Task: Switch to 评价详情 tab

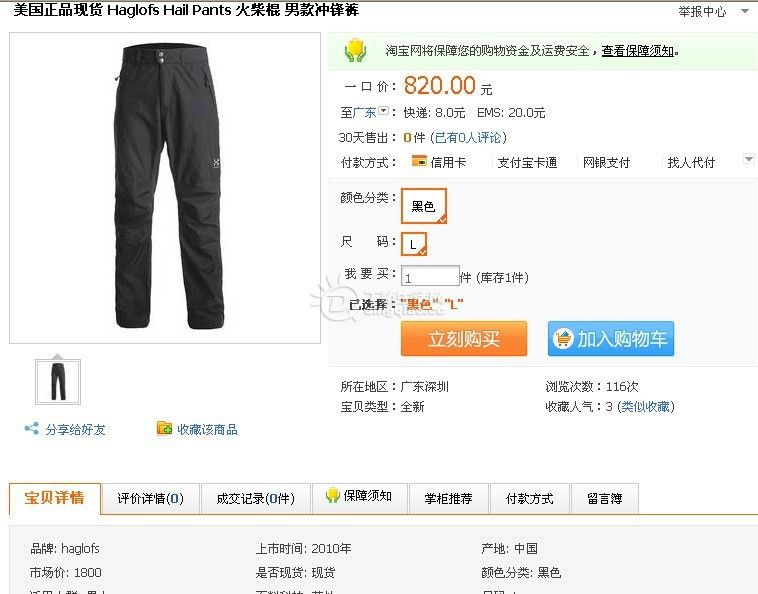Action: coord(150,498)
